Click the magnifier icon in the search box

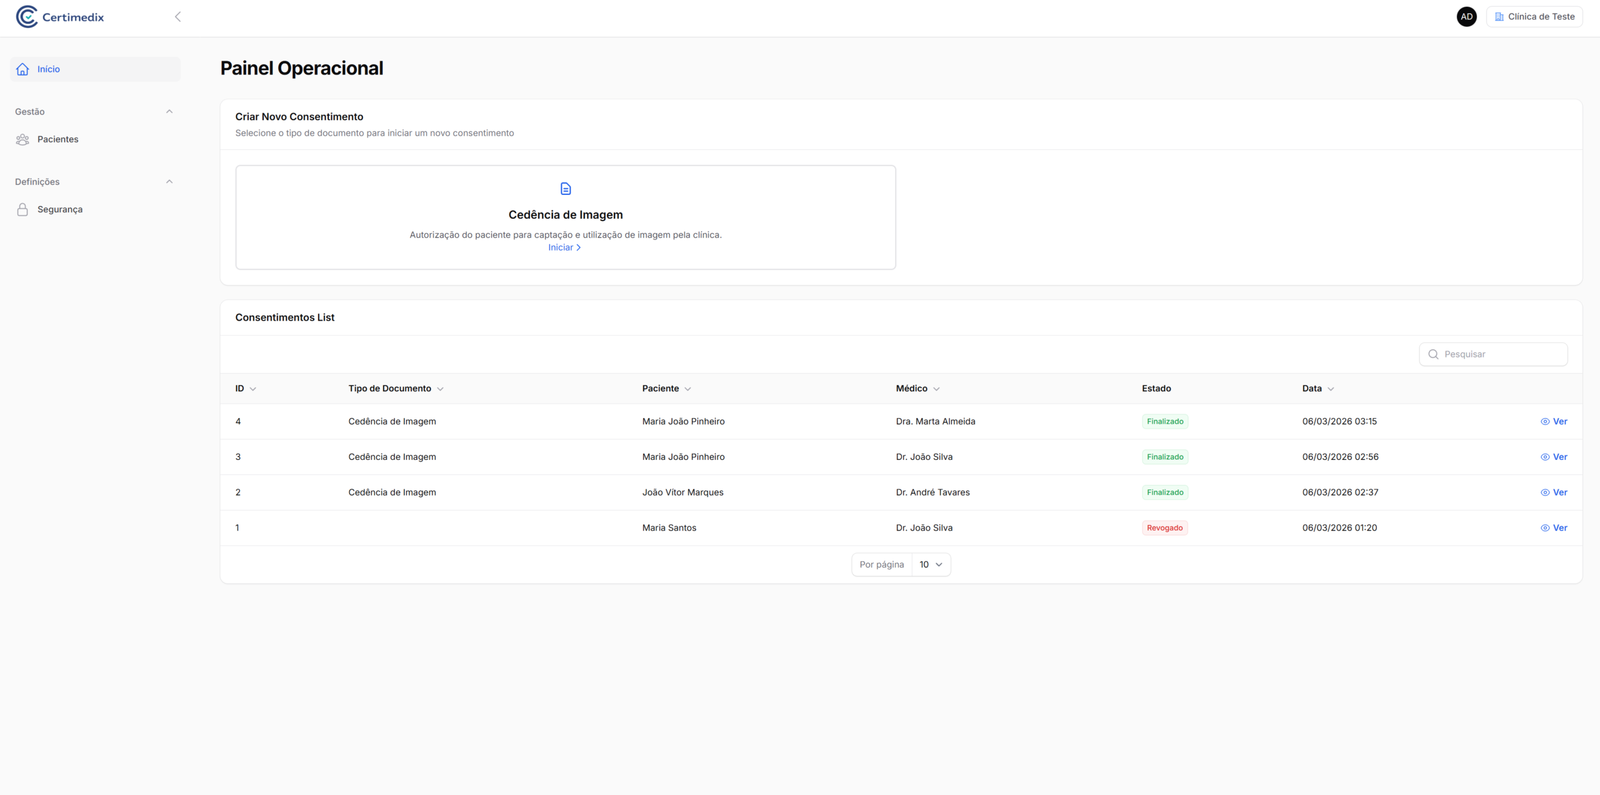[x=1433, y=355]
